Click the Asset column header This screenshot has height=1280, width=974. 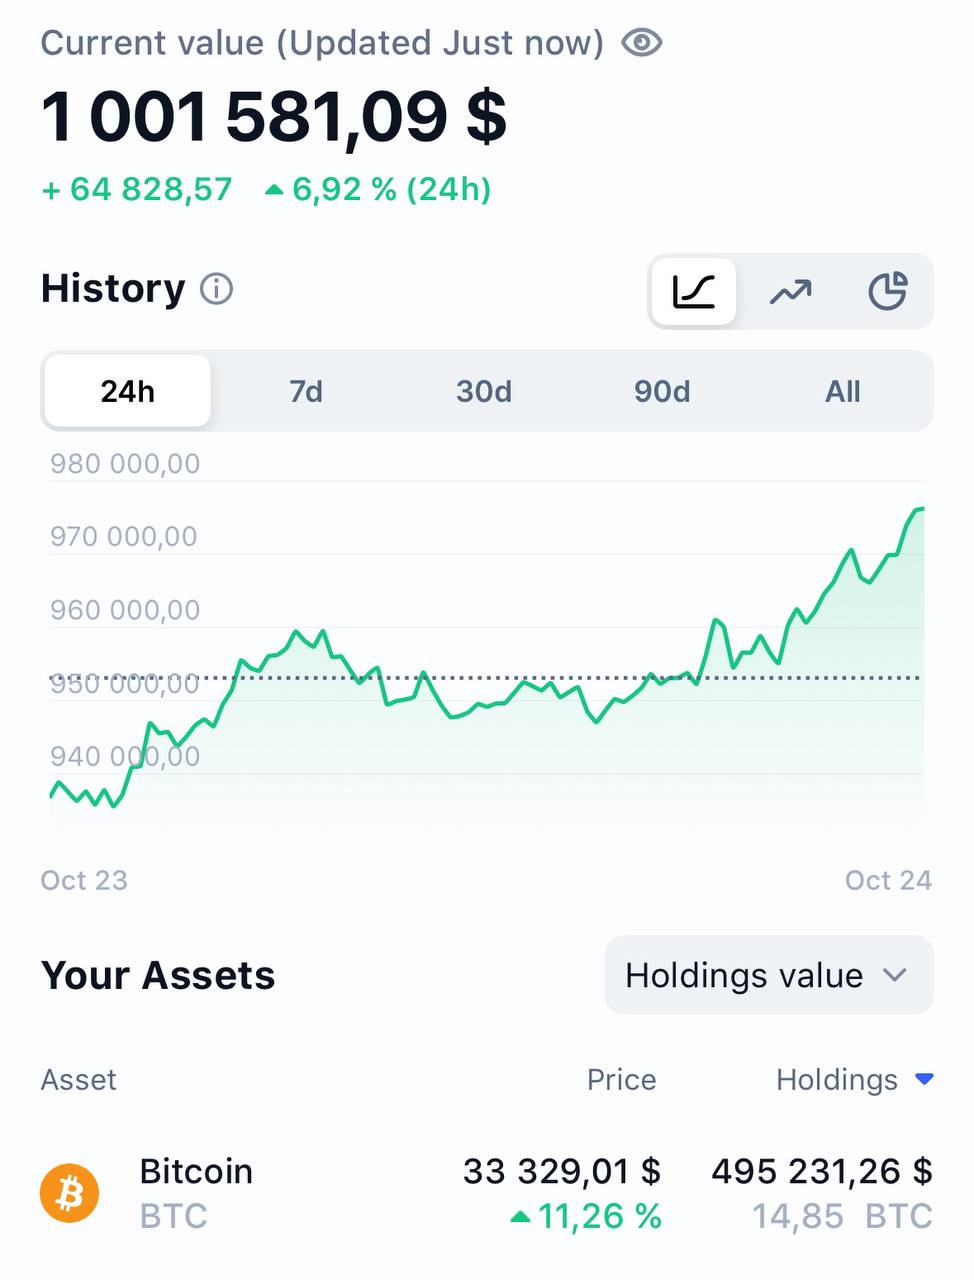(78, 1080)
